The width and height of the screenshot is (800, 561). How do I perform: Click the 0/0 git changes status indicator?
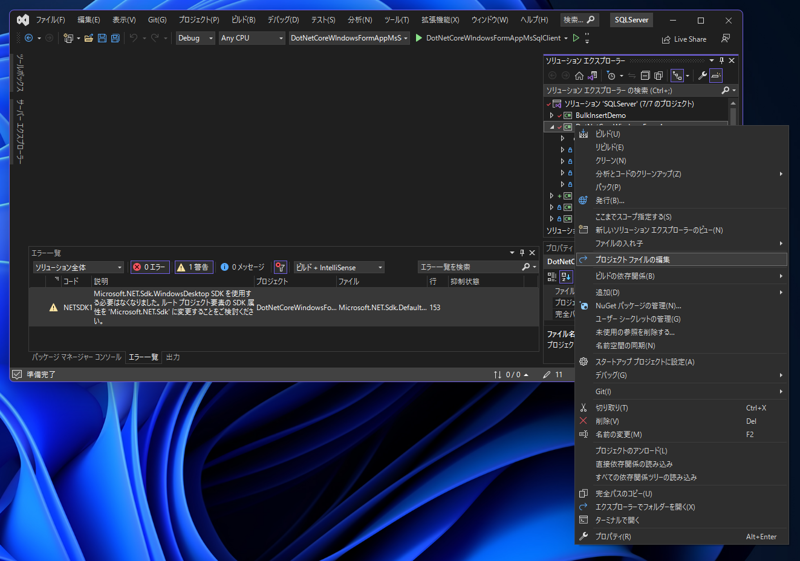point(511,374)
